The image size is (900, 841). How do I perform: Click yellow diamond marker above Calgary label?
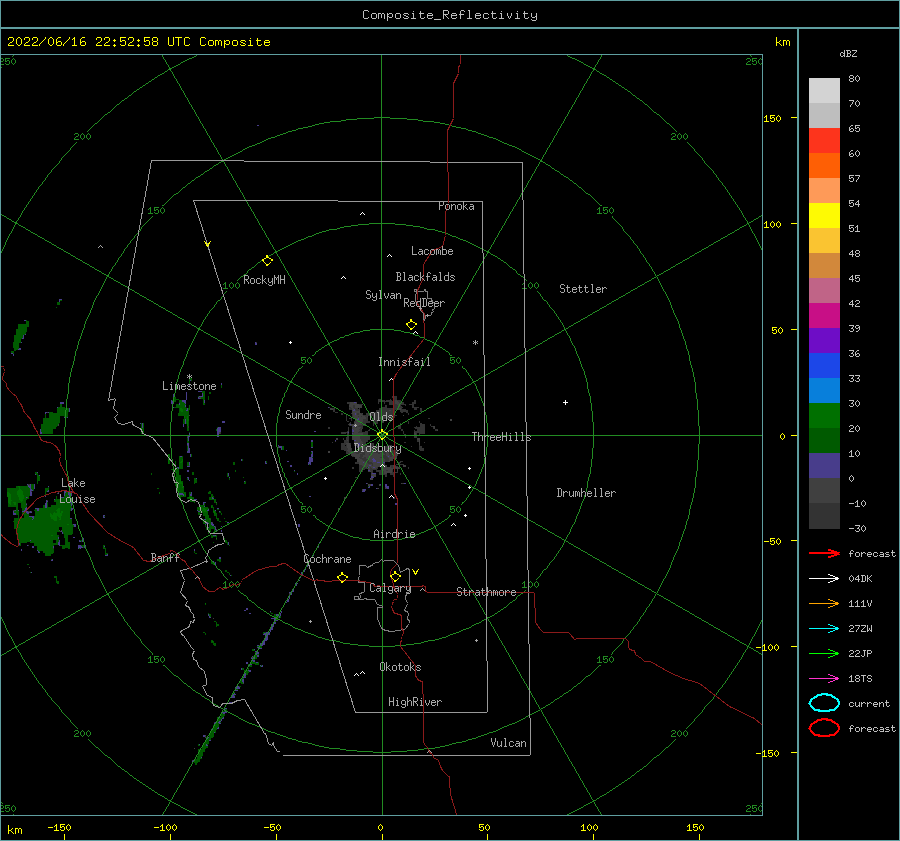click(x=395, y=576)
